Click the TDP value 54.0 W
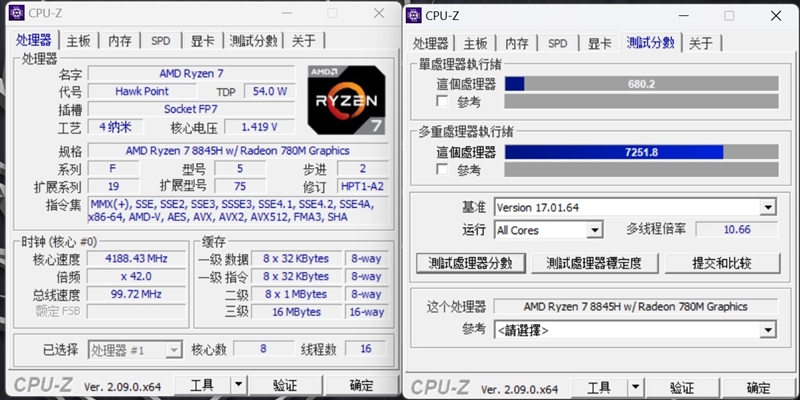Screen dimensions: 800x400 [x=269, y=91]
